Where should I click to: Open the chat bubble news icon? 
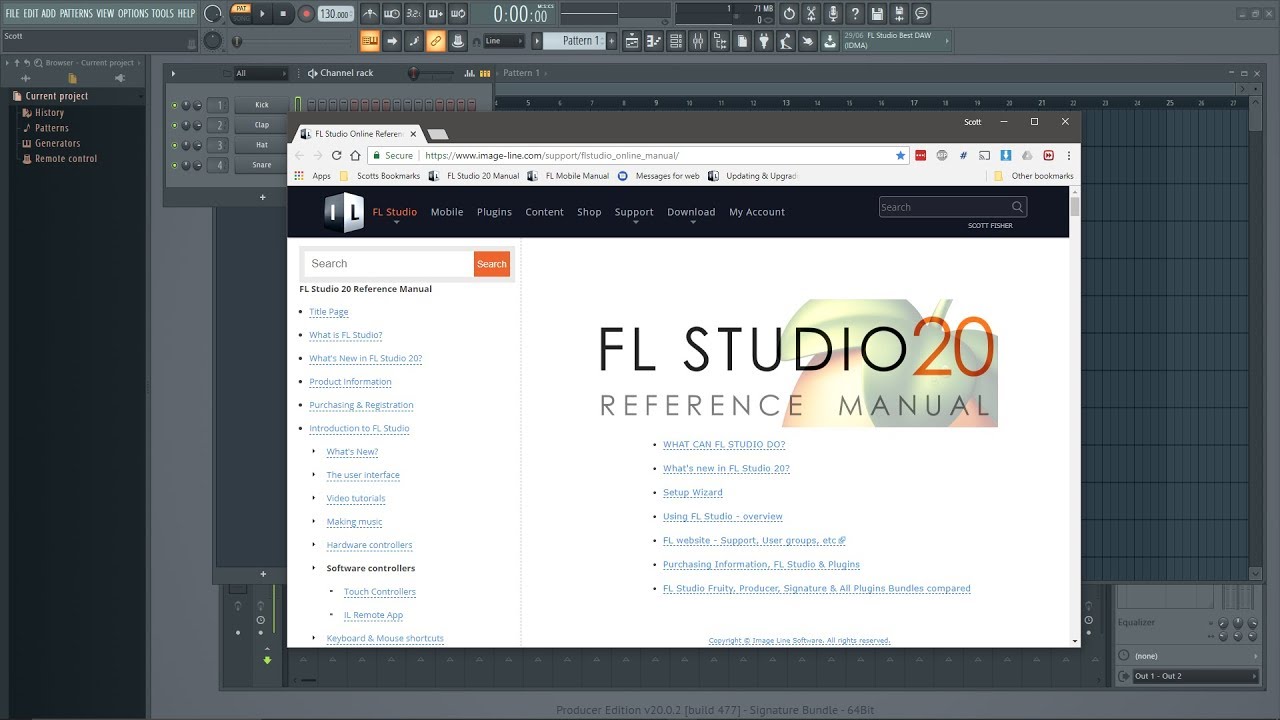[922, 14]
